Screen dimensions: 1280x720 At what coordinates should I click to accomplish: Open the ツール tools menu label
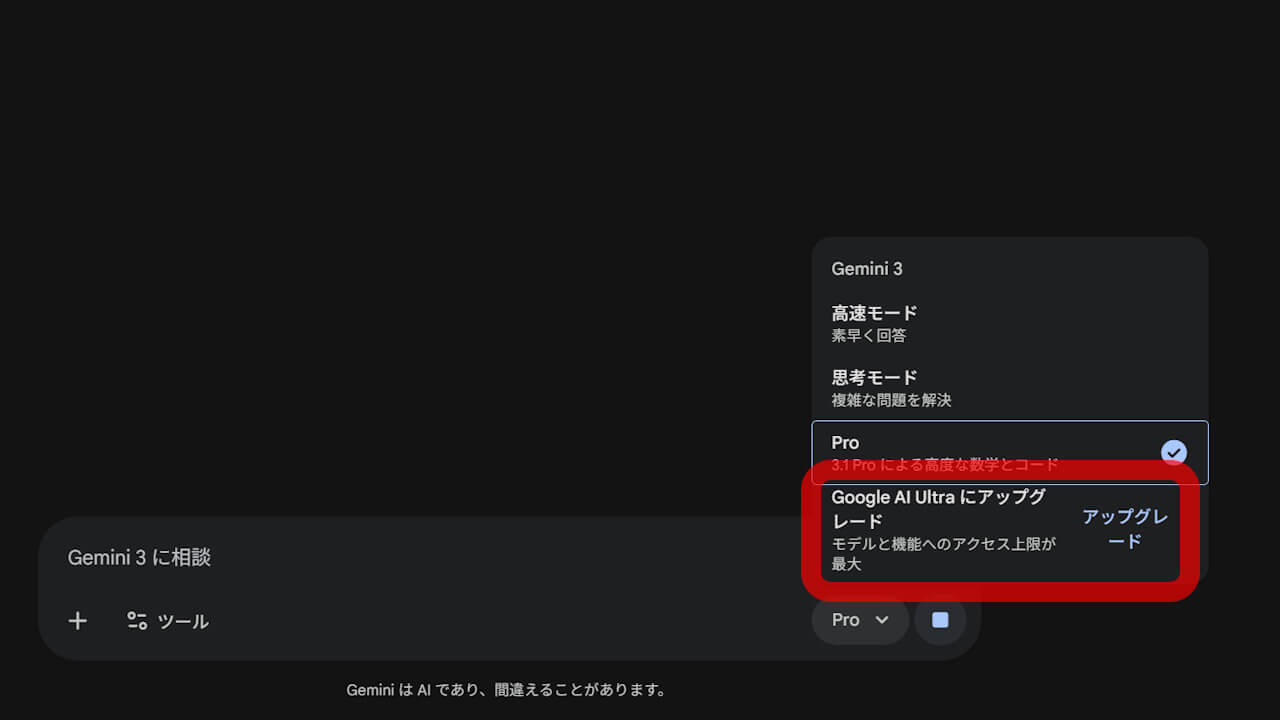point(185,620)
